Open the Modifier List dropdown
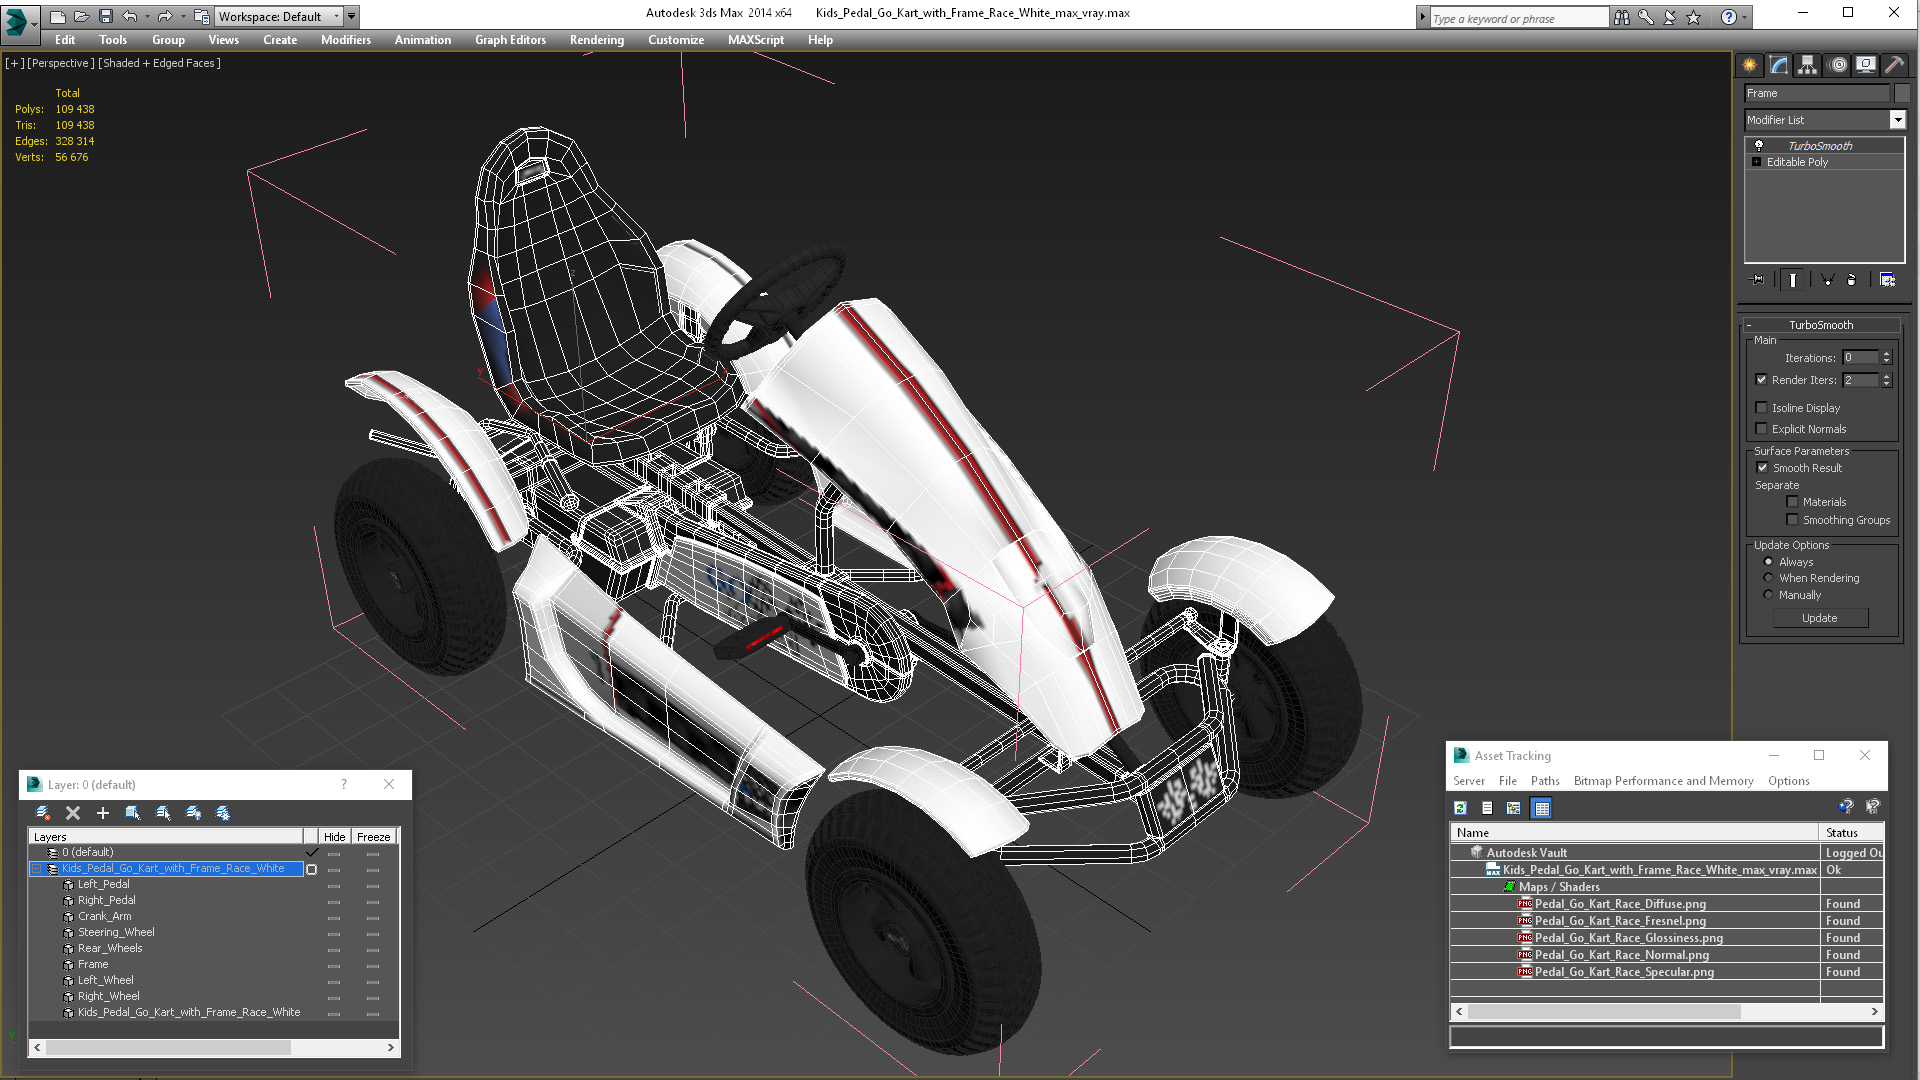Screen dimensions: 1920x1080 [x=1897, y=120]
